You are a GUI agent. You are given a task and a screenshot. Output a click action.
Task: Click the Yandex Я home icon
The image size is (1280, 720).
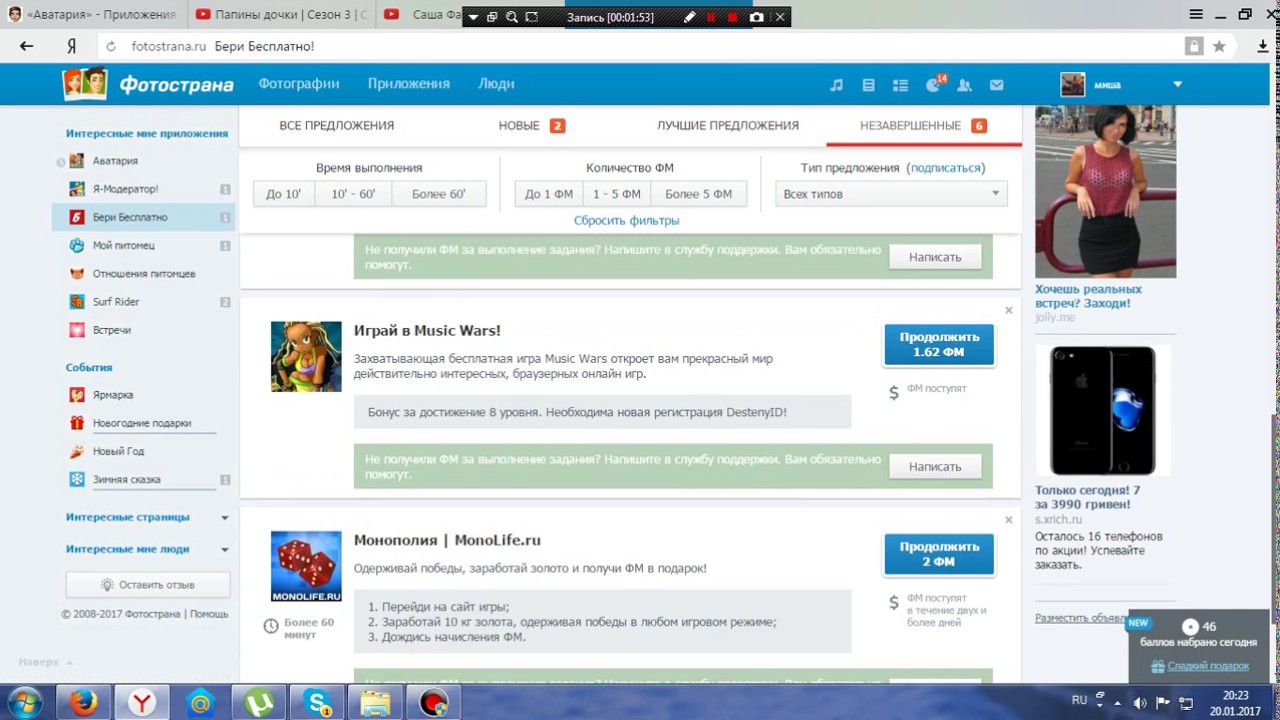click(72, 46)
